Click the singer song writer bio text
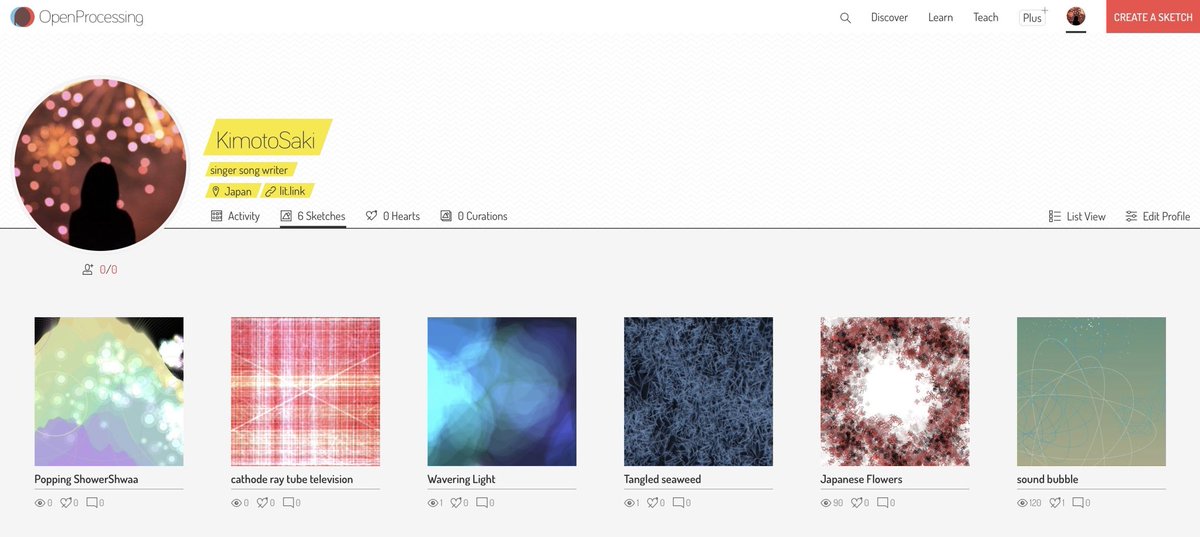The height and width of the screenshot is (537, 1200). (249, 170)
